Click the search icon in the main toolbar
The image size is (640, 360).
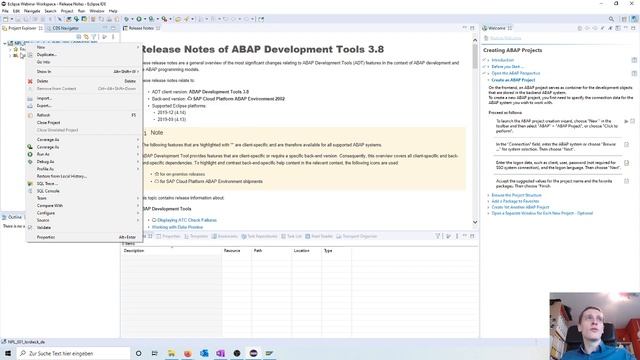tap(611, 19)
